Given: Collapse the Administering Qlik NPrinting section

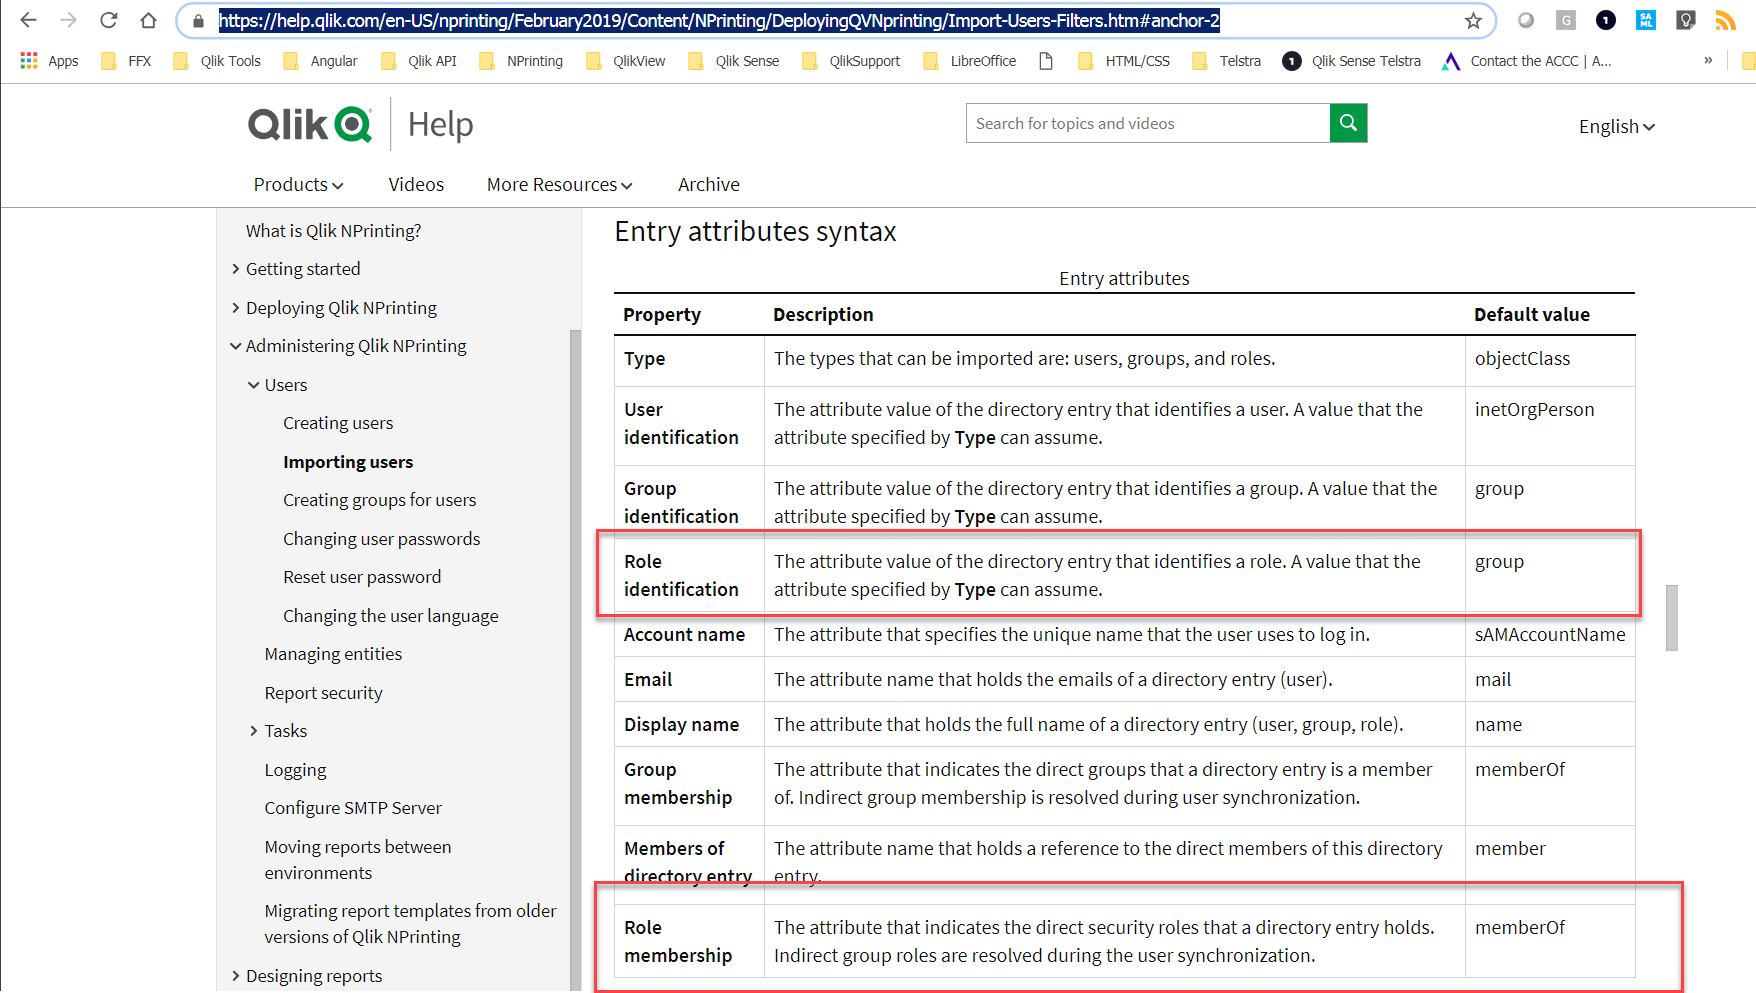Looking at the screenshot, I should [x=235, y=345].
